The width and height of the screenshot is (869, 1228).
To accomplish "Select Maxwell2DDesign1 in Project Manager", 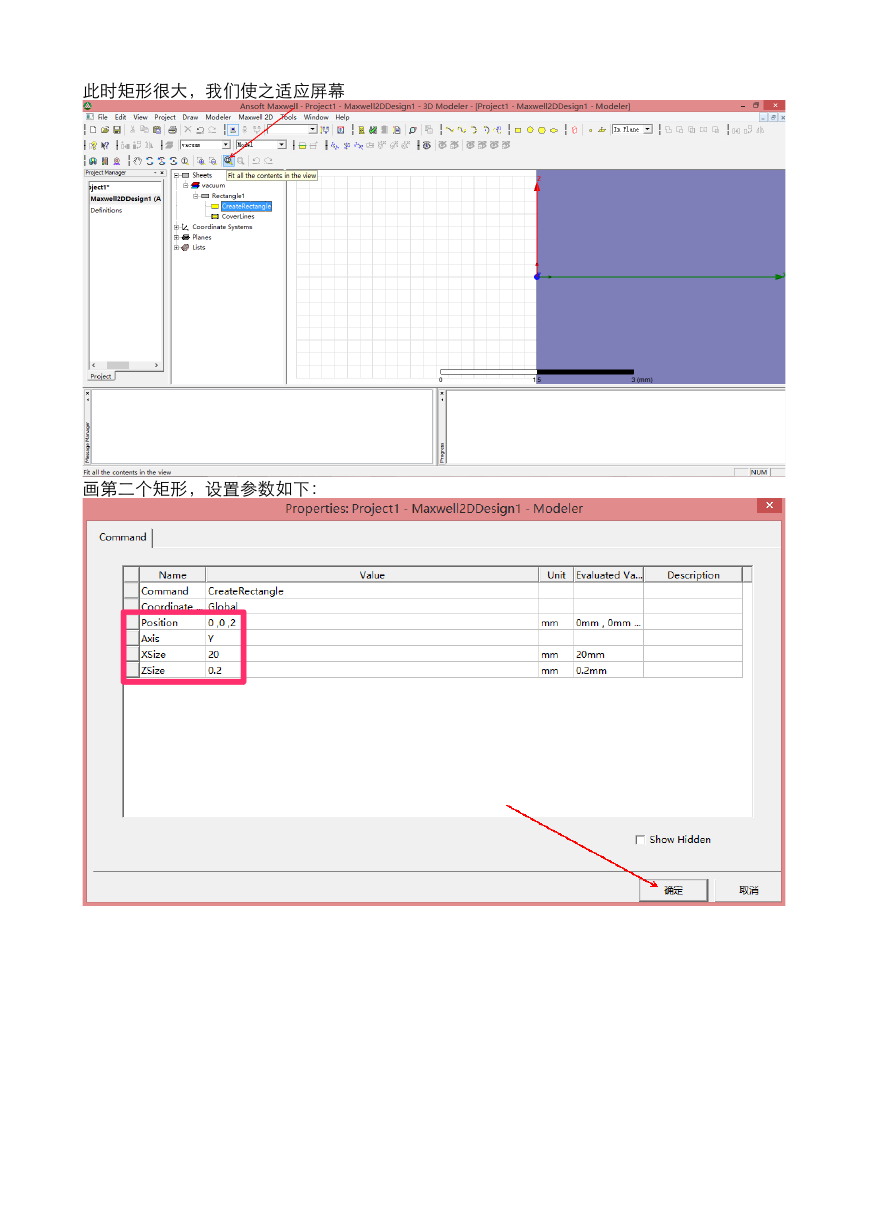I will click(126, 199).
